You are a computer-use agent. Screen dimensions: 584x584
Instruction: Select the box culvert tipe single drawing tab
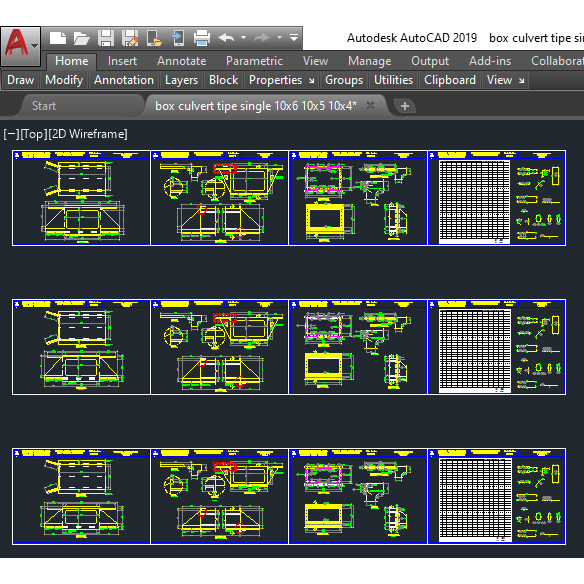[x=256, y=106]
